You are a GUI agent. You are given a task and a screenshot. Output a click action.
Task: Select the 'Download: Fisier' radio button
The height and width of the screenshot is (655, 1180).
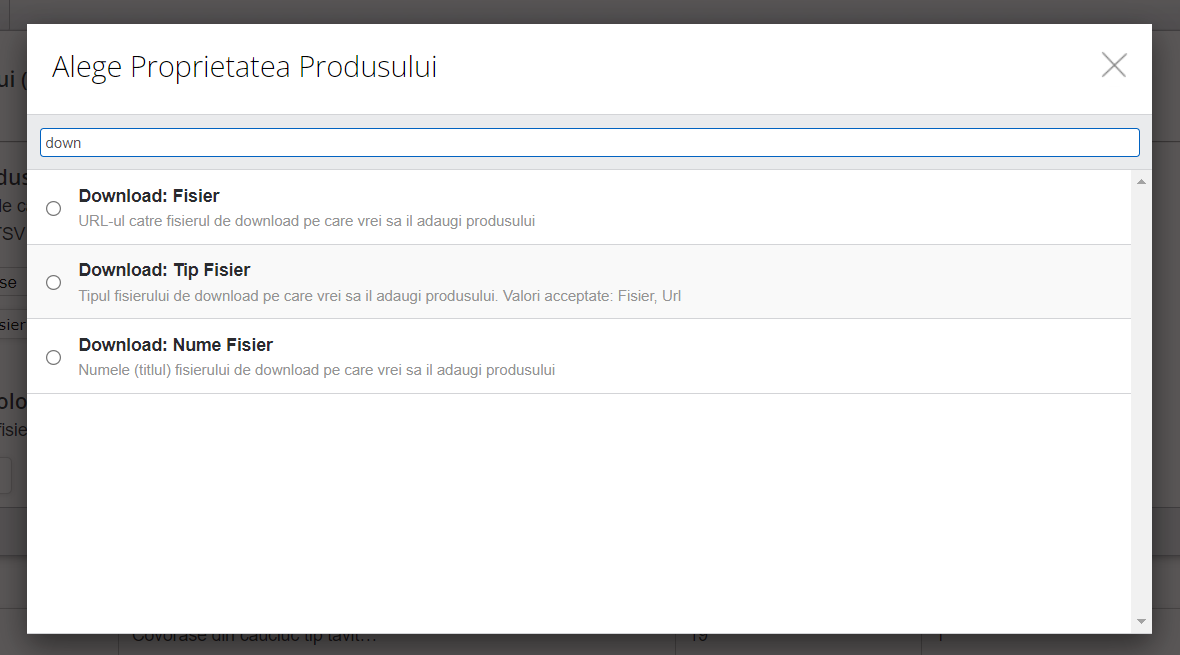coord(54,208)
